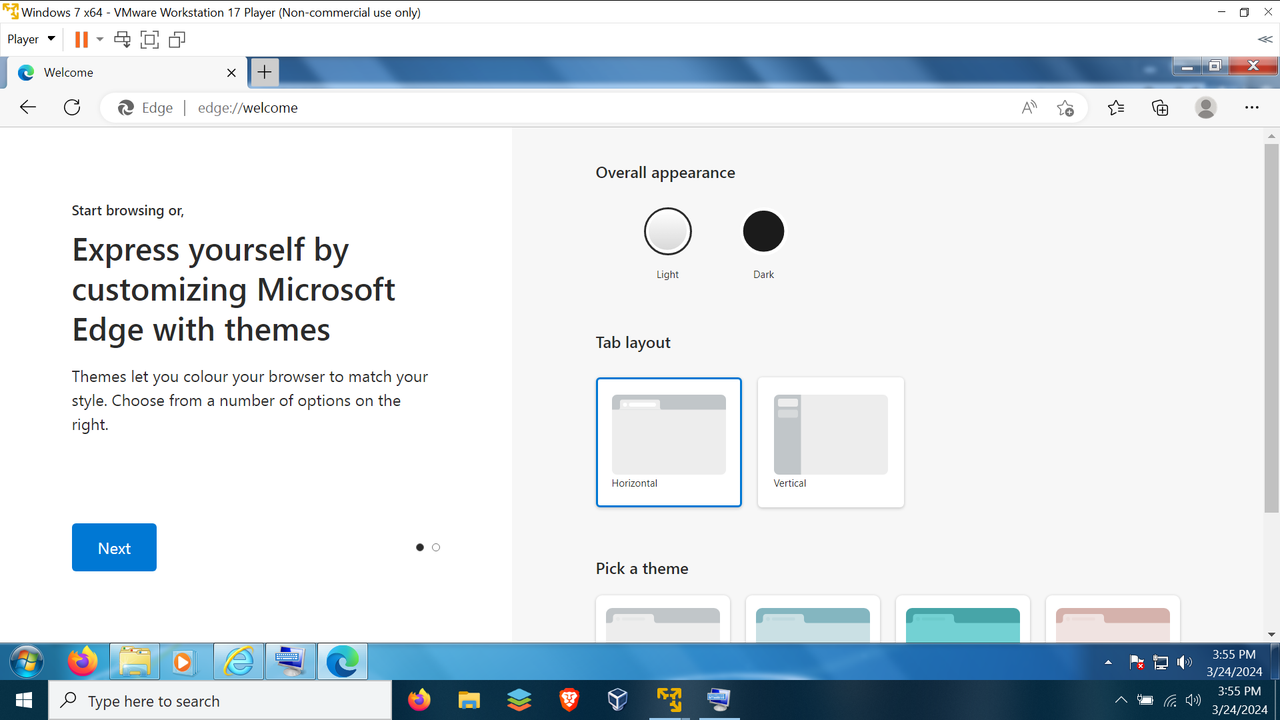Show hidden icons in Windows 7 tray

coord(1108,663)
